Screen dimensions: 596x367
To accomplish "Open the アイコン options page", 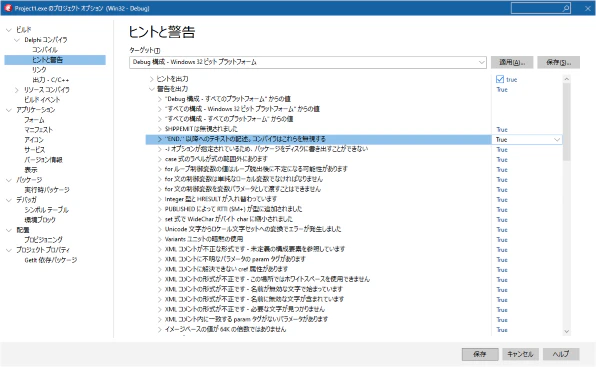I will 34,140.
